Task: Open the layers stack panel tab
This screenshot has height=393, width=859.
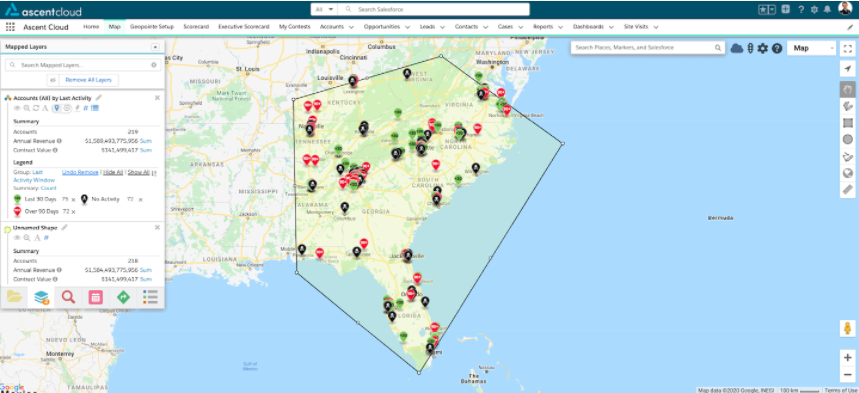Action: (42, 297)
